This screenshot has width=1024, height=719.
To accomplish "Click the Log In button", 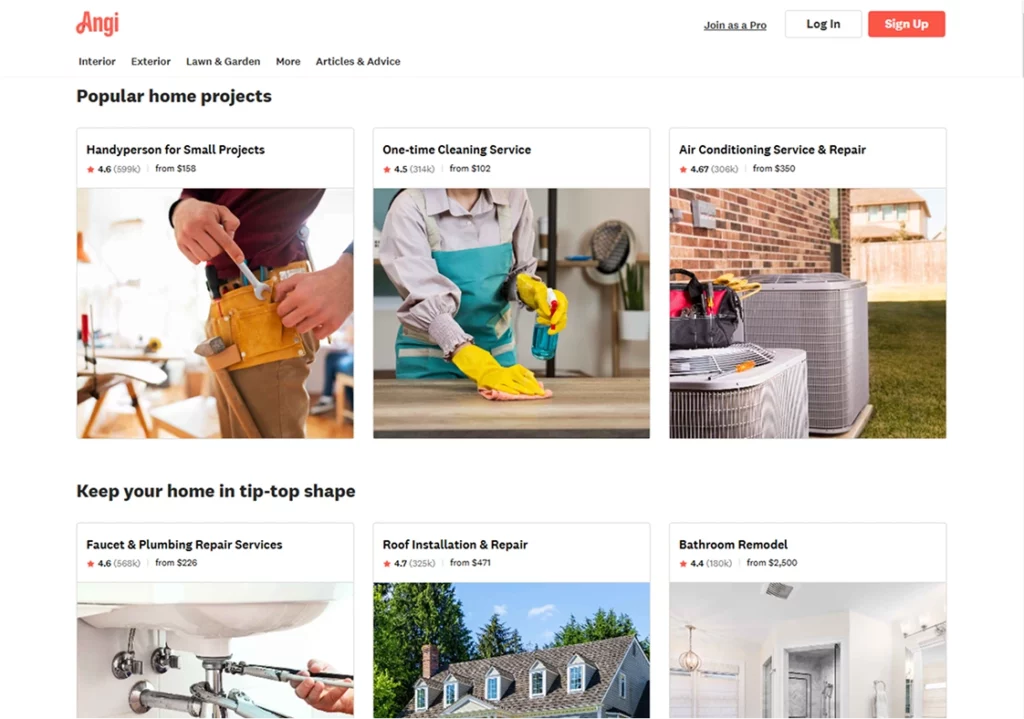I will [x=823, y=24].
